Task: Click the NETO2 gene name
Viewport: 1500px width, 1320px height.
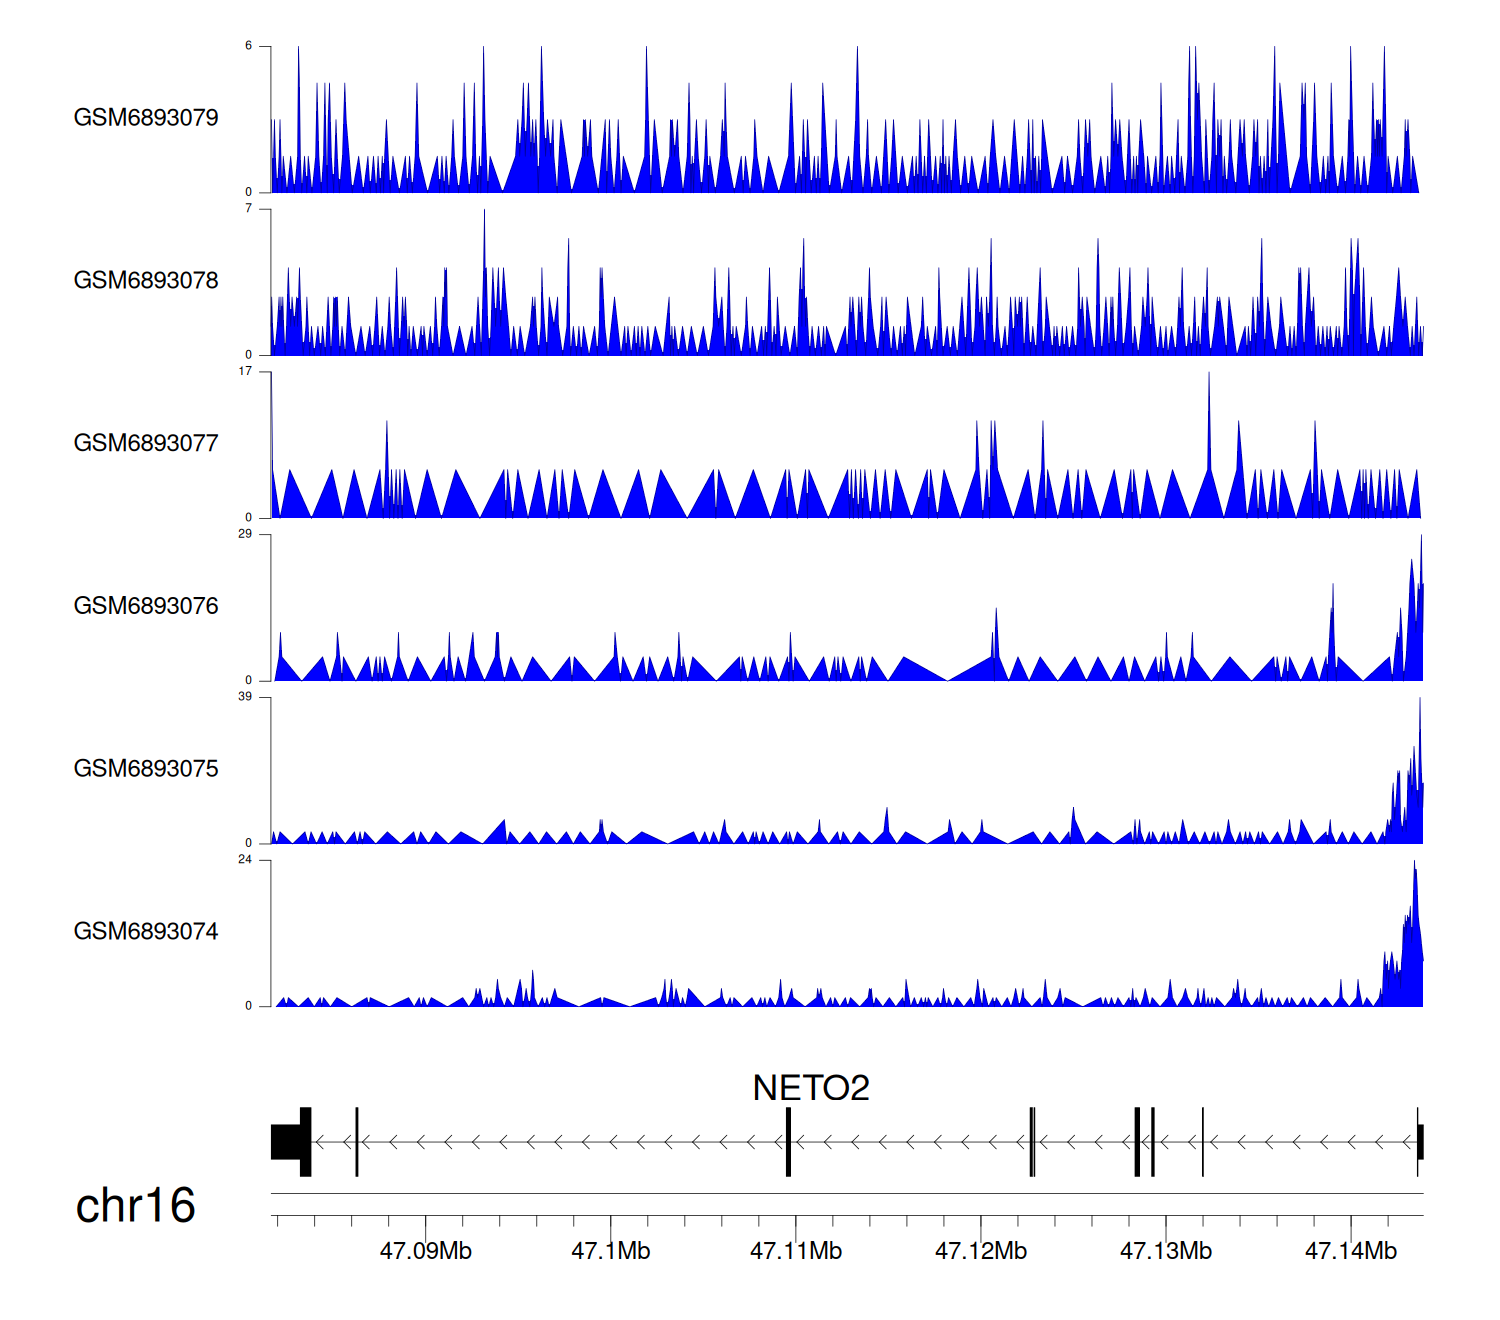Action: [x=810, y=1088]
